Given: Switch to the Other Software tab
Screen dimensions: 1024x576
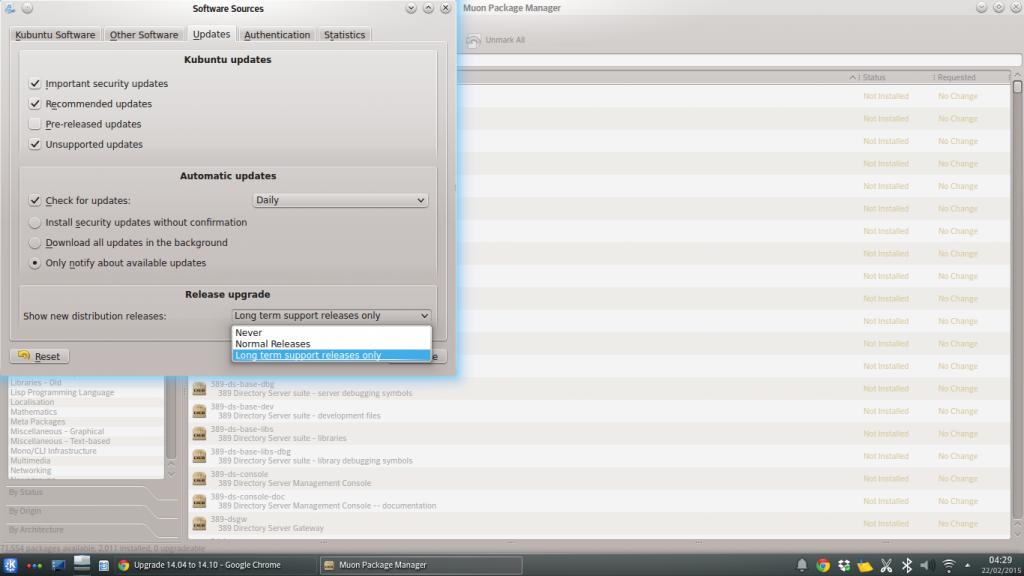Looking at the screenshot, I should (x=144, y=35).
